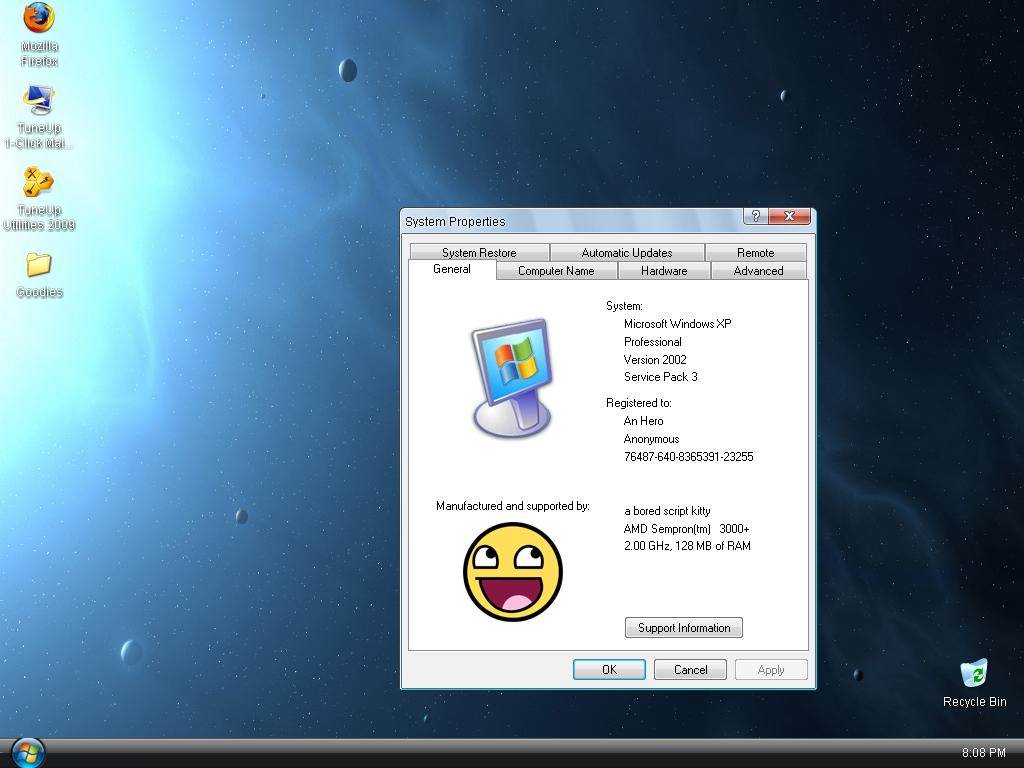Viewport: 1024px width, 768px height.
Task: Click the greyed-out Apply button
Action: (x=771, y=669)
